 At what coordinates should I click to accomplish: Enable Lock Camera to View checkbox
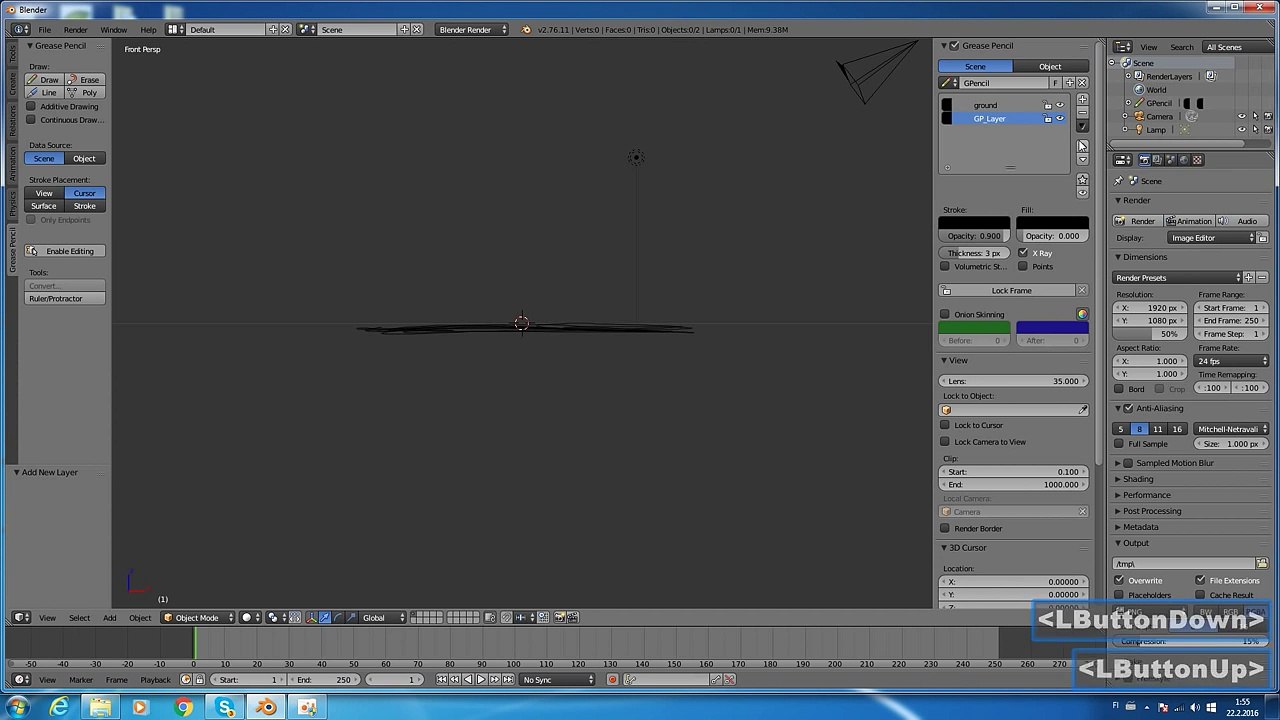coord(945,442)
